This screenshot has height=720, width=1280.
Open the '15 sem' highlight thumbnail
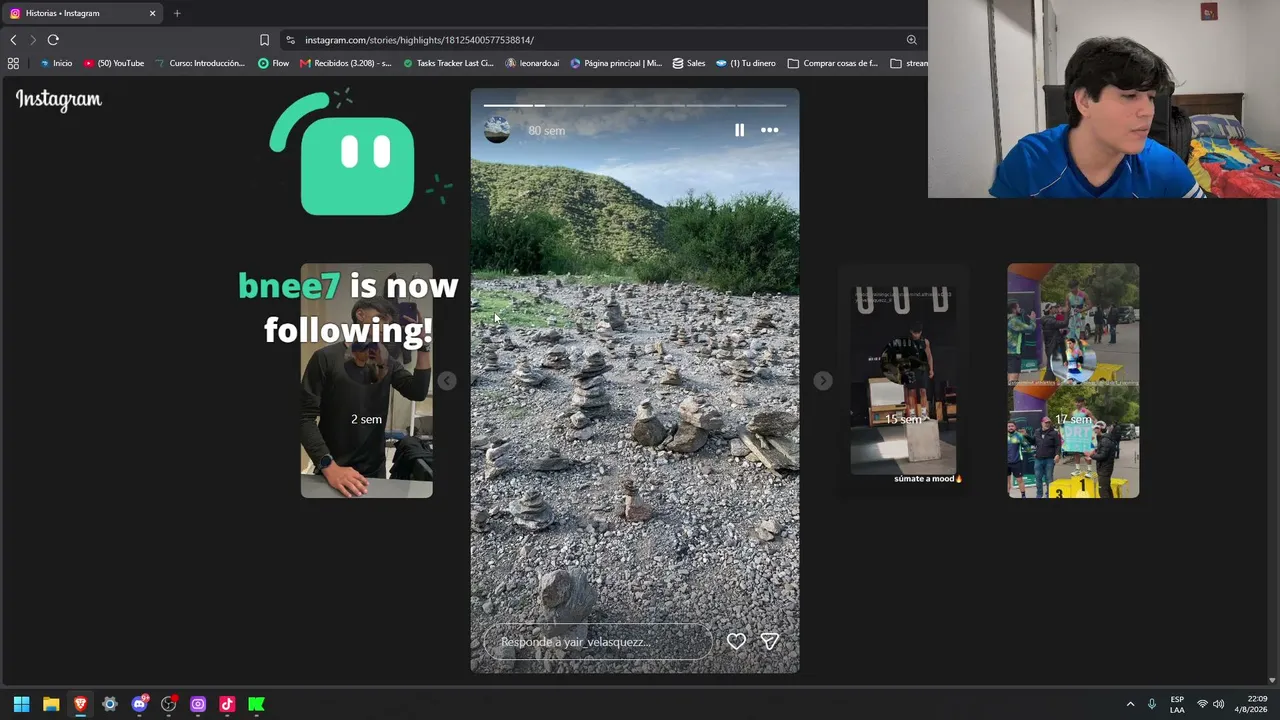pyautogui.click(x=904, y=380)
